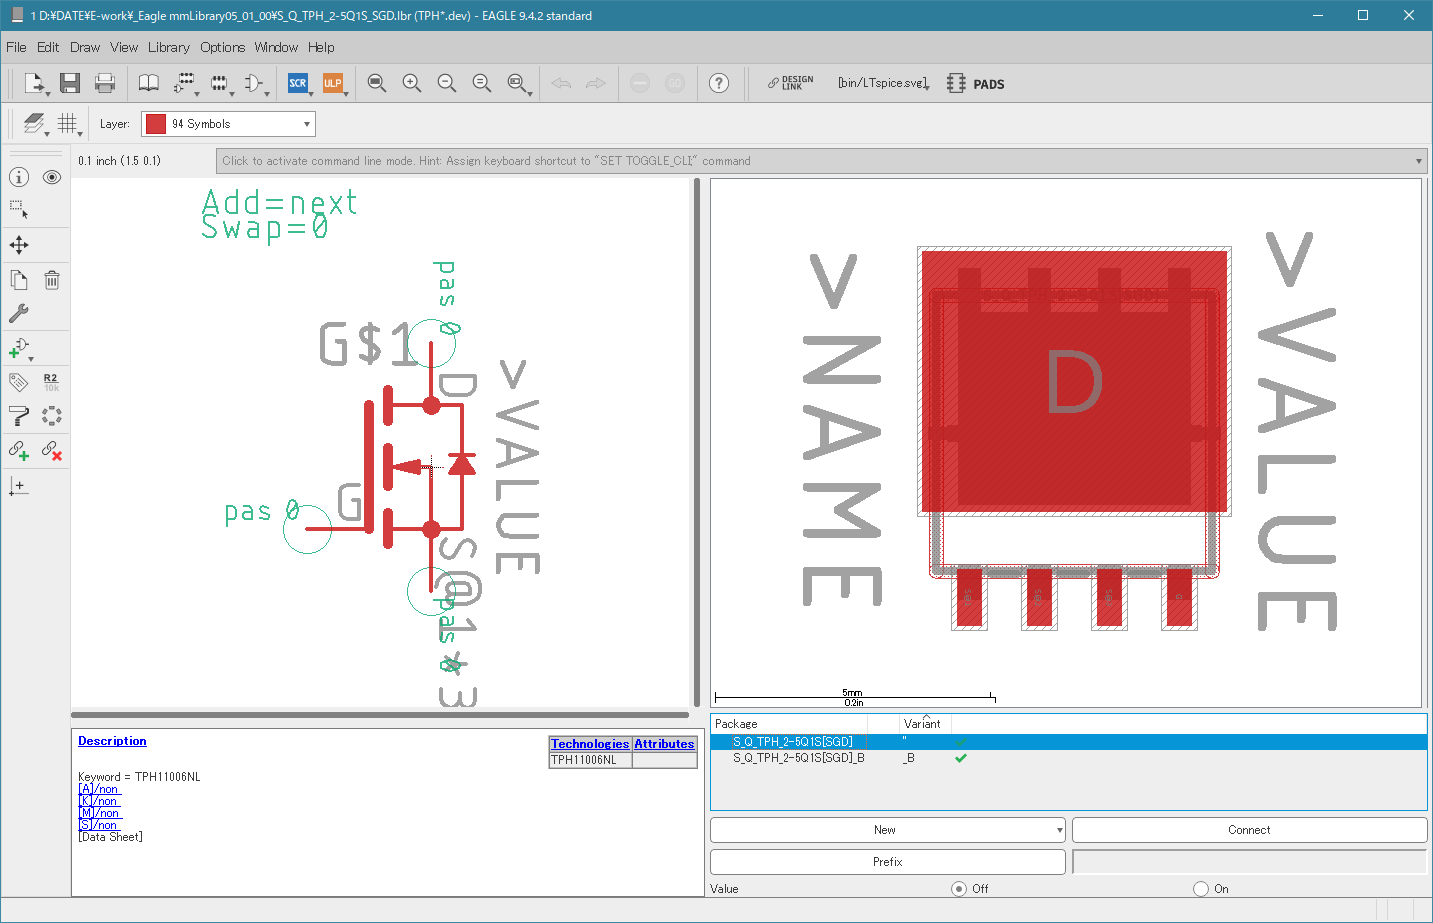Open the Description link

click(x=112, y=741)
